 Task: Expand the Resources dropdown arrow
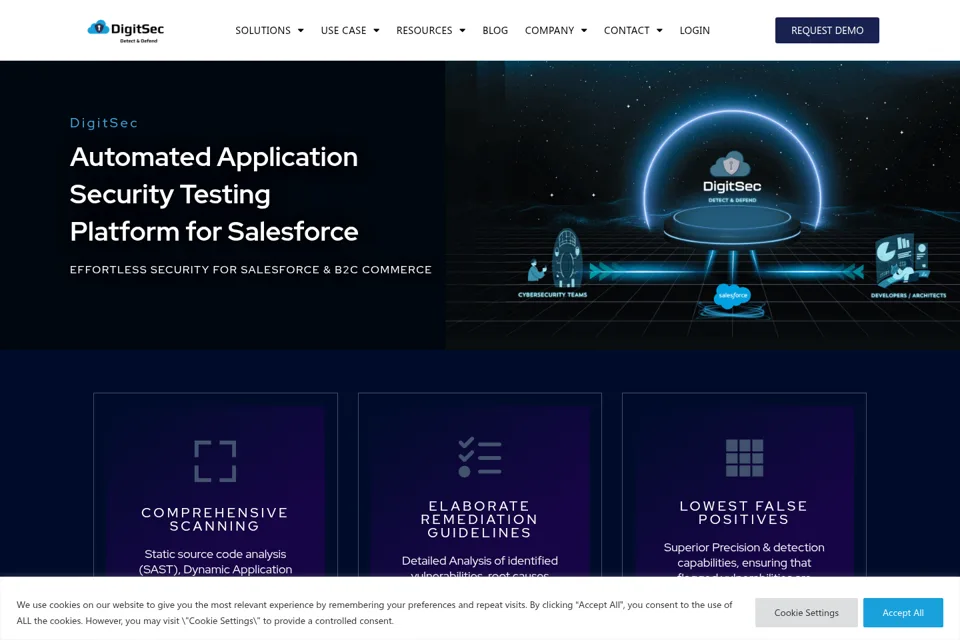click(x=462, y=31)
